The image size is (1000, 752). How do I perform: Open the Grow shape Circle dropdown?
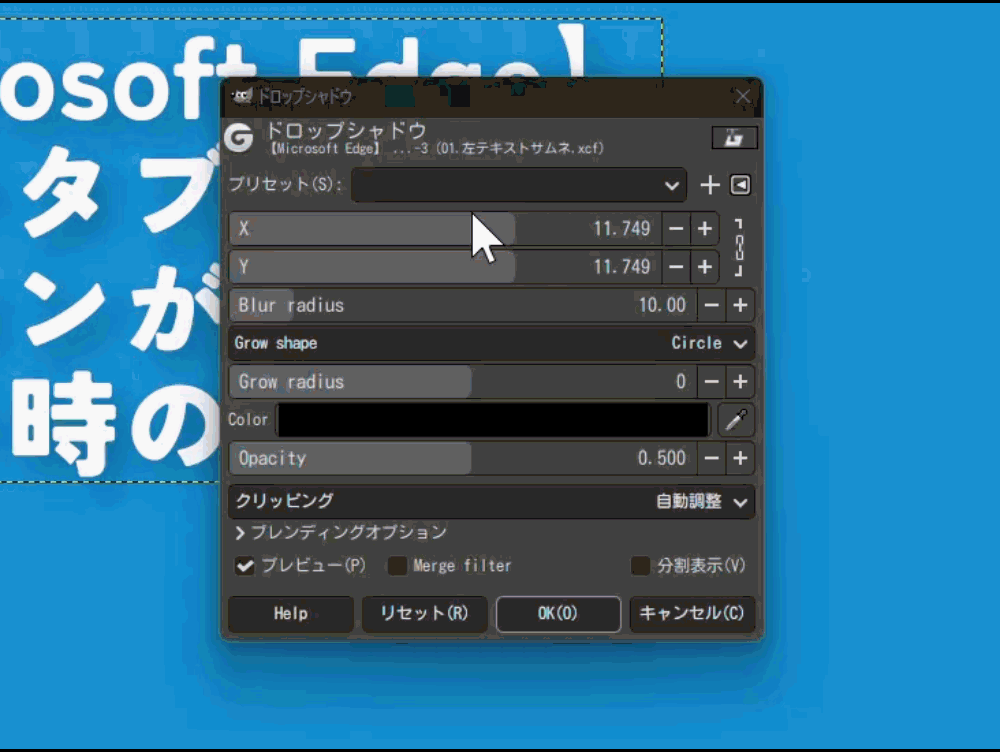(x=492, y=344)
